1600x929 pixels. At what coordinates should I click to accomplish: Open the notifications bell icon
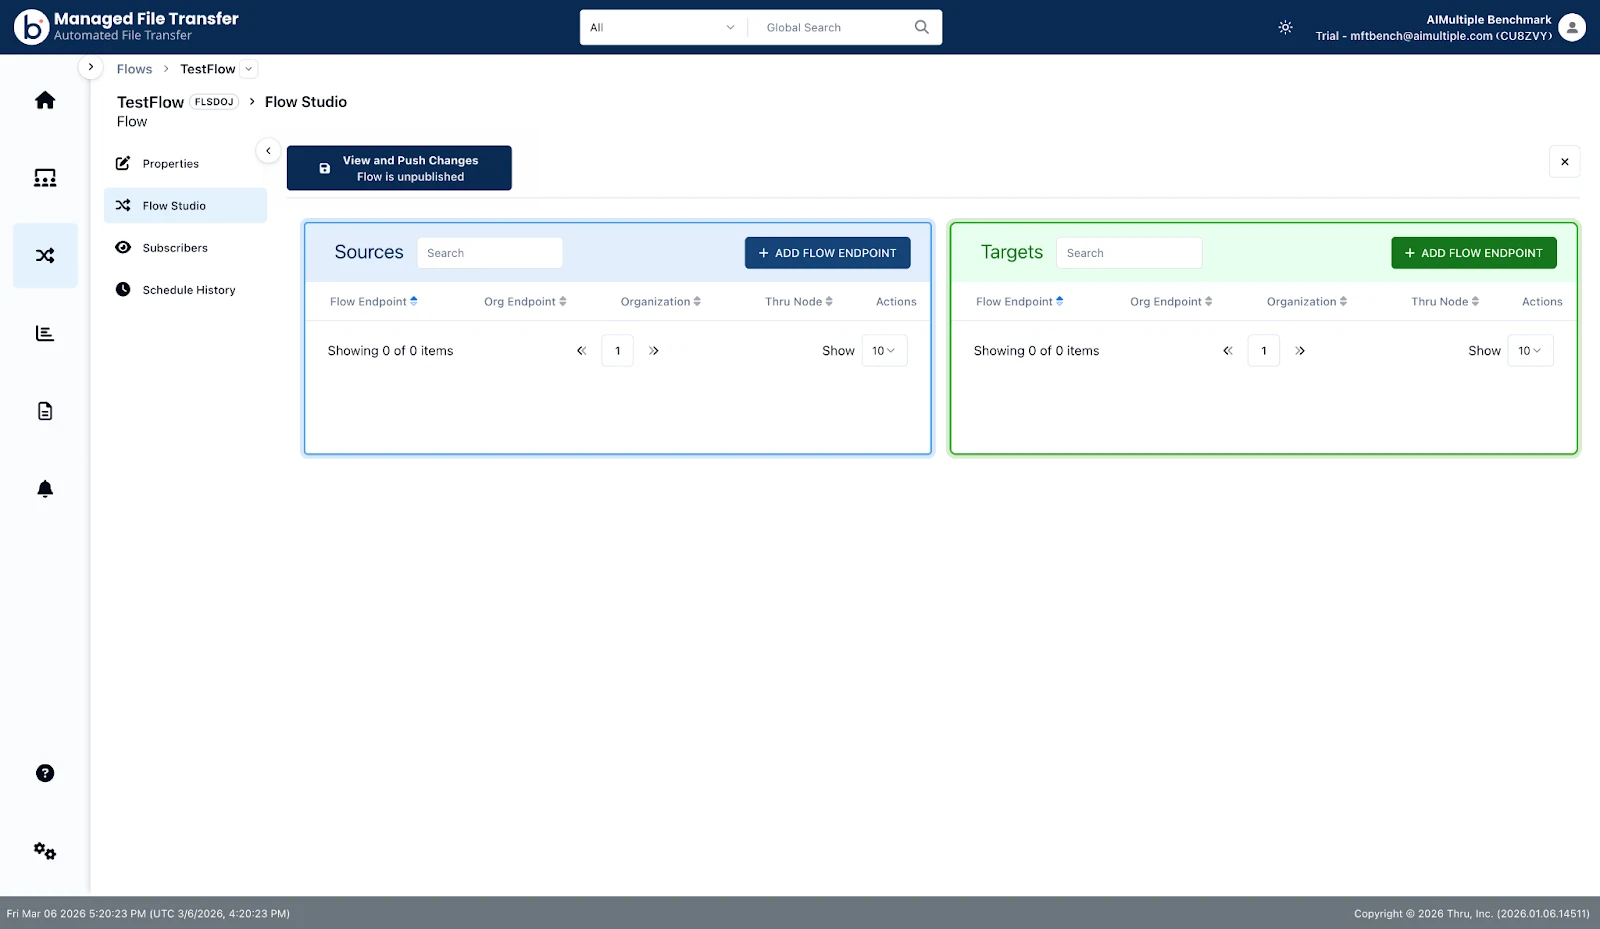point(45,489)
